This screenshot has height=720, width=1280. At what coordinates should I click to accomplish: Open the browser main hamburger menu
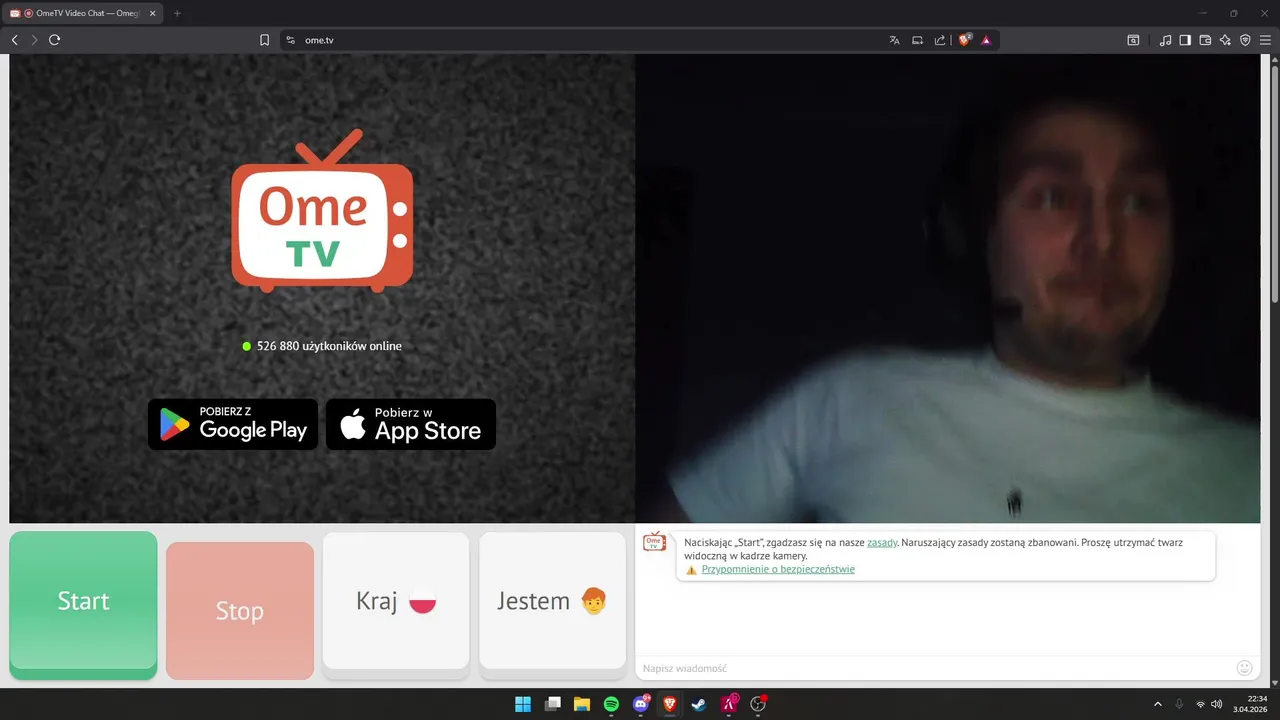[x=1265, y=40]
